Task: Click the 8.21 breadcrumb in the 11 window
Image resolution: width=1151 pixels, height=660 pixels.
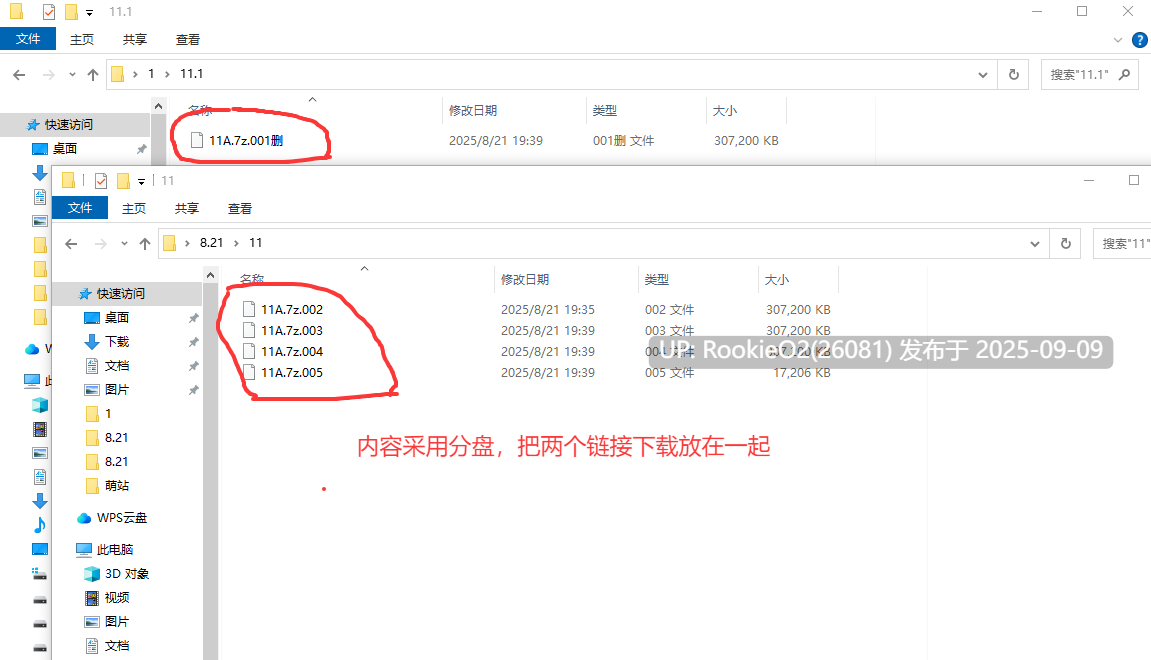Action: [211, 243]
